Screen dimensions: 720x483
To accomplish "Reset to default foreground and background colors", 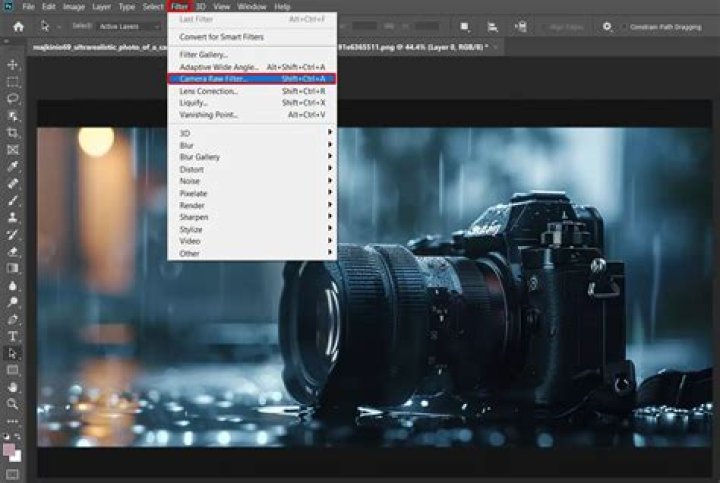I will point(6,436).
